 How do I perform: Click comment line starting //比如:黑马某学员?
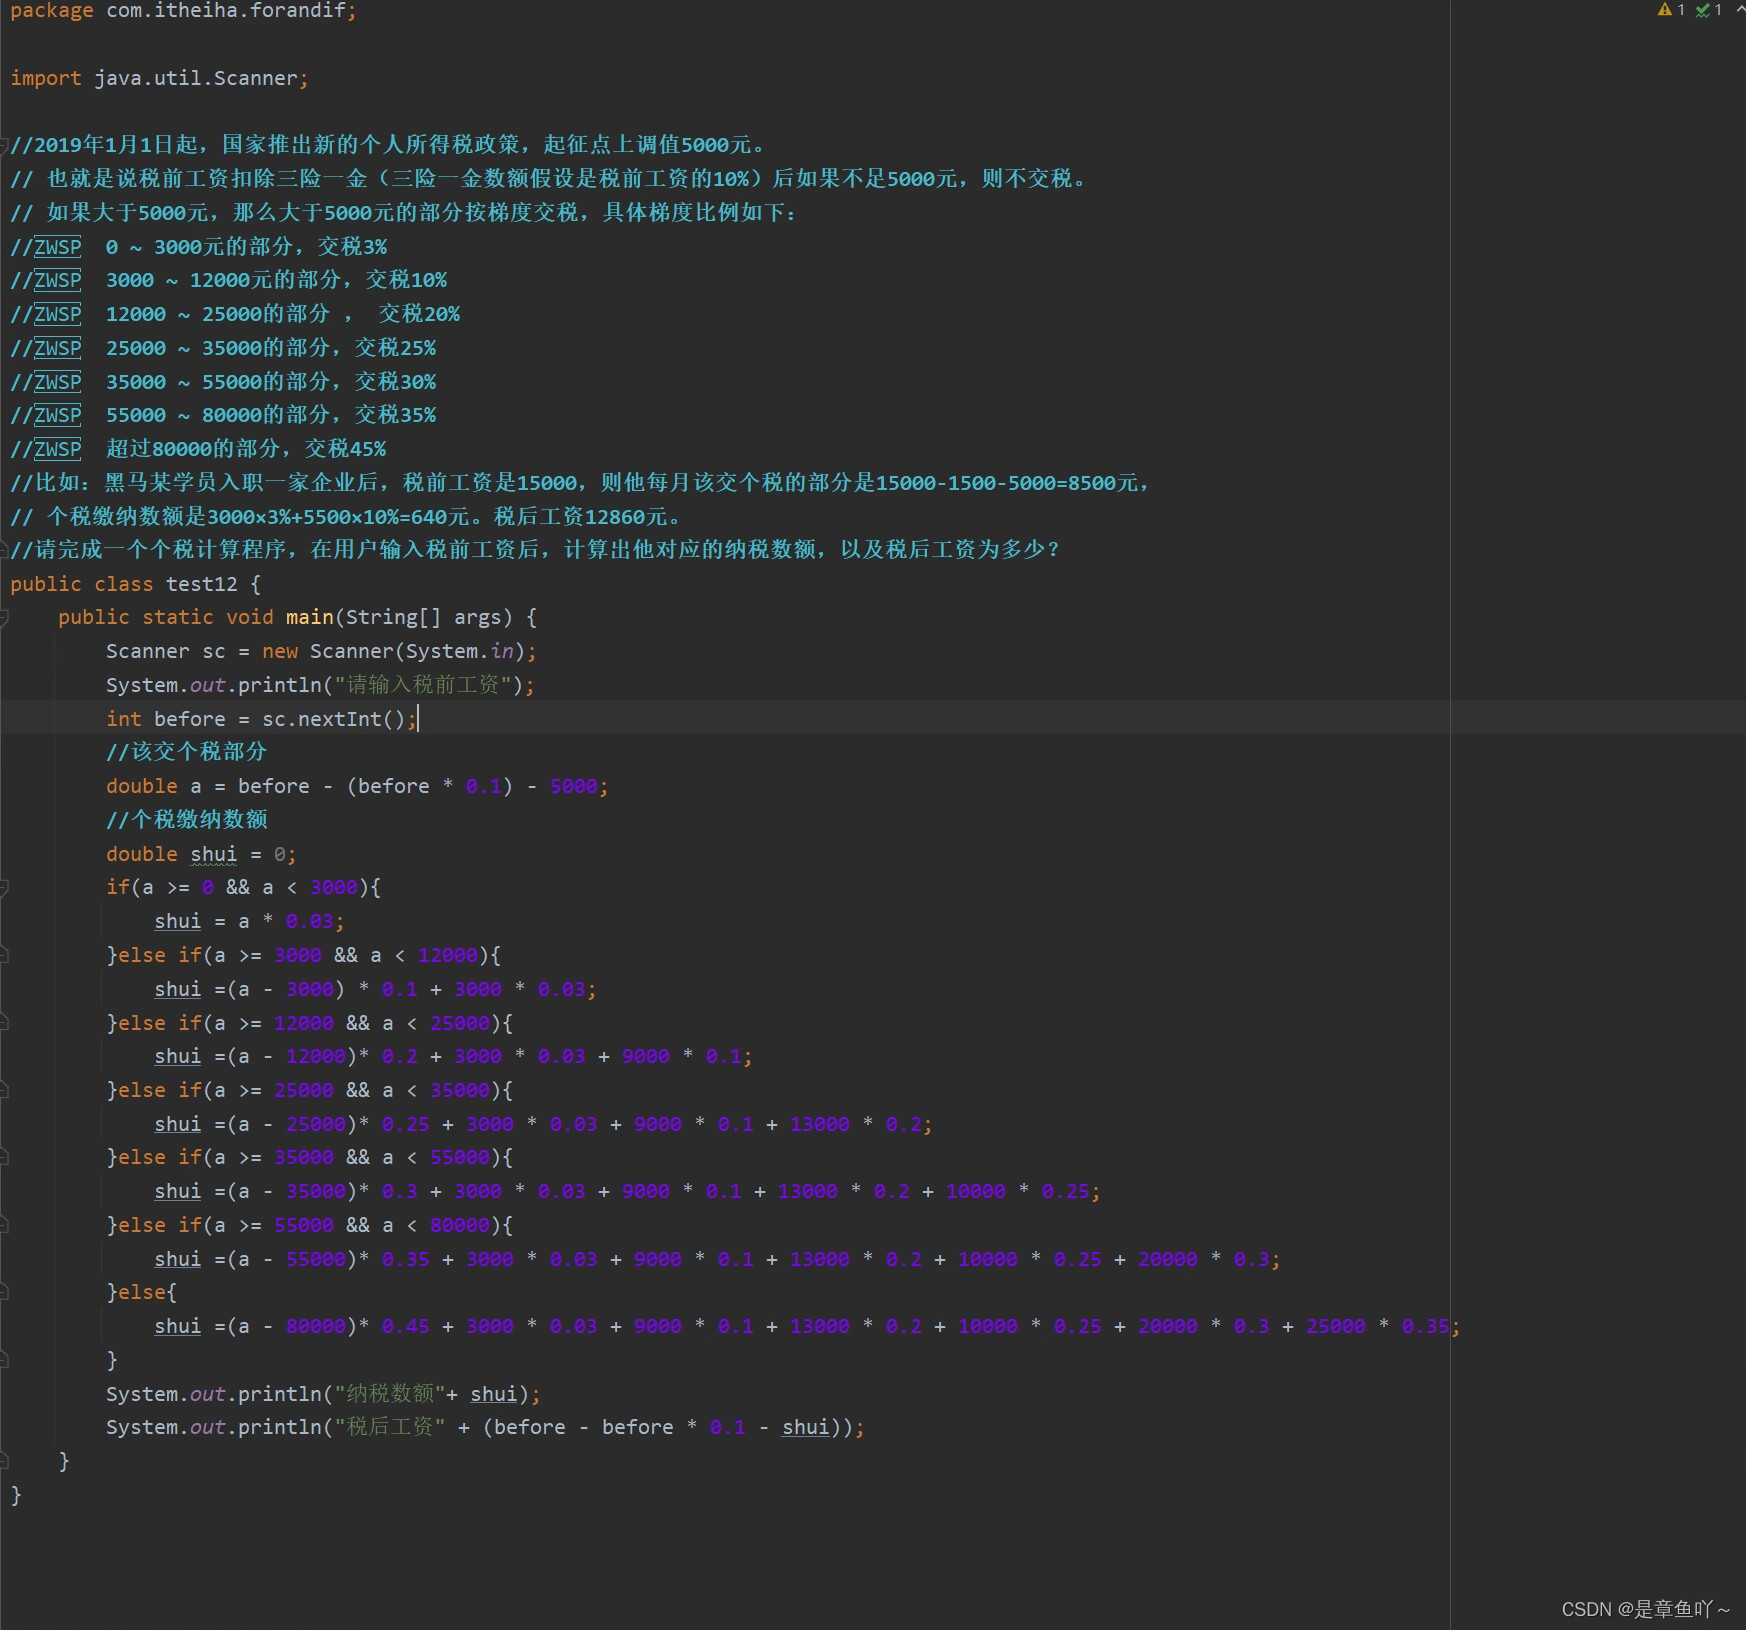[x=581, y=483]
